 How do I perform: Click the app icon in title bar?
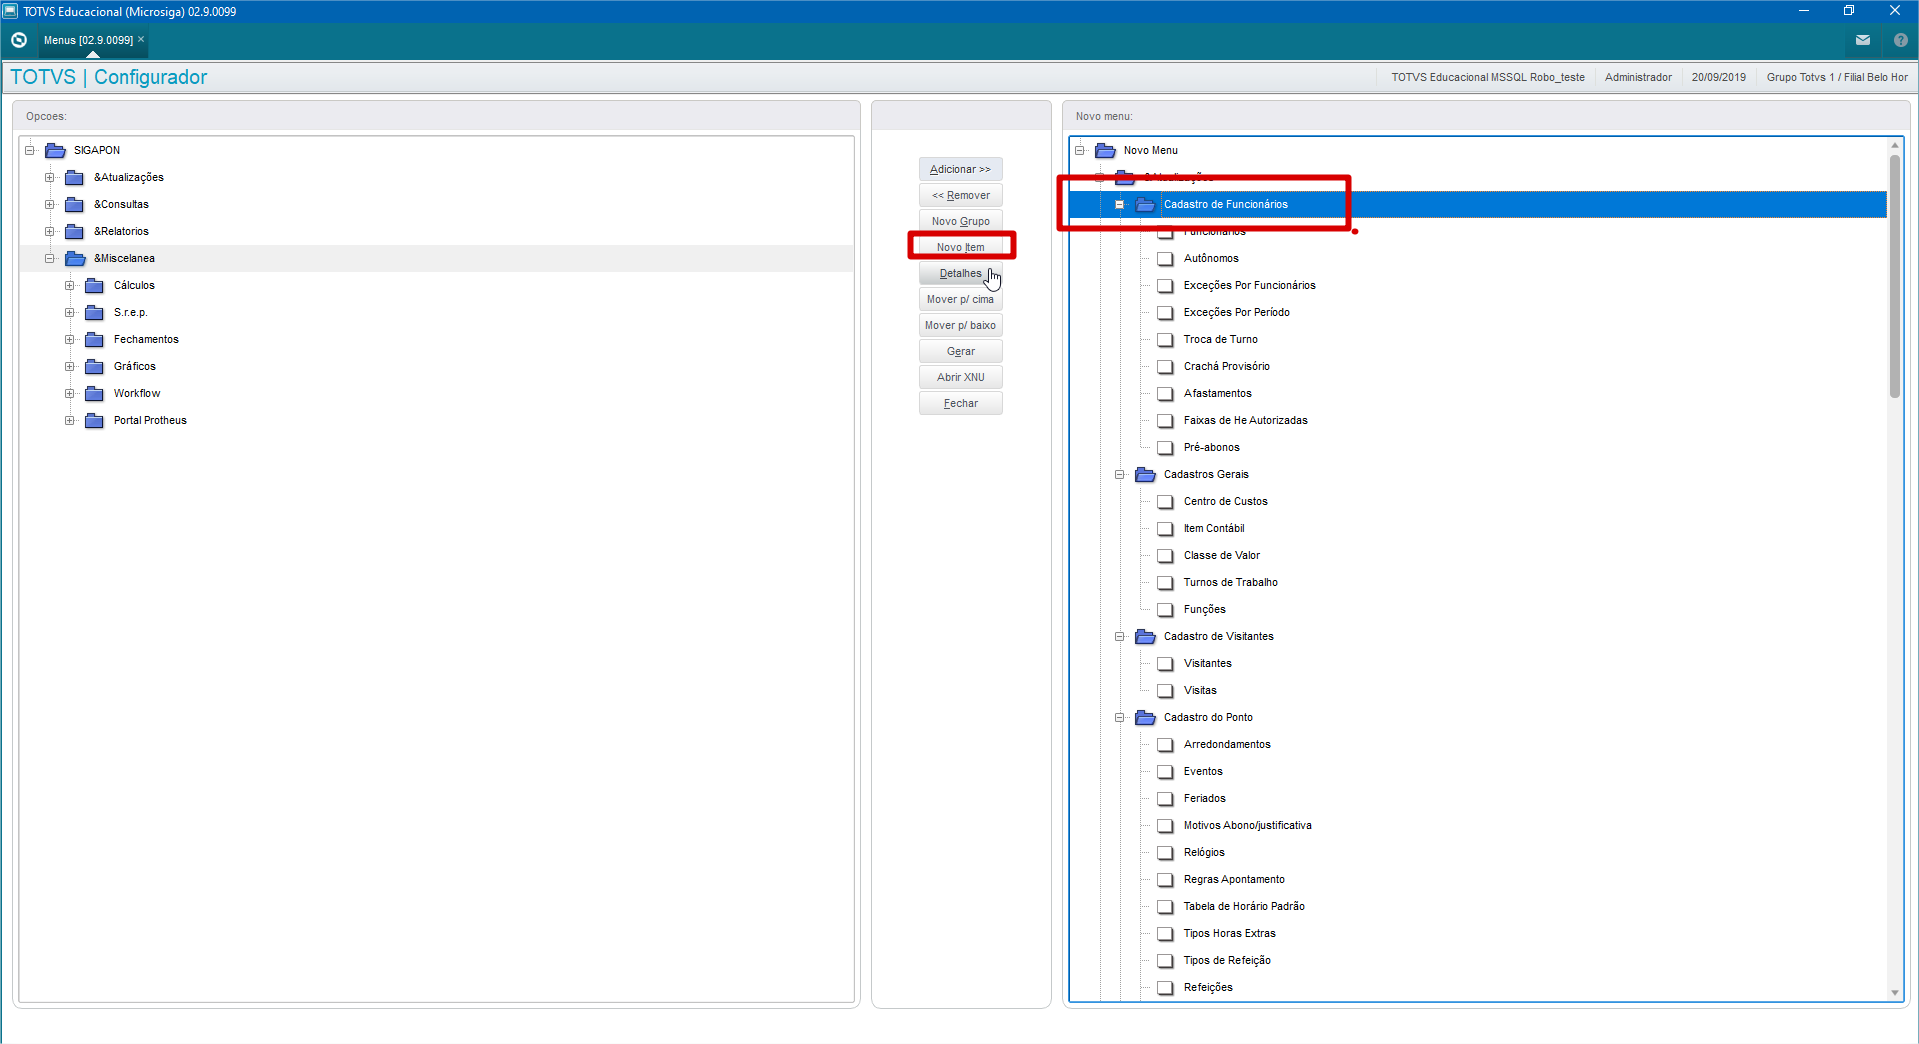click(10, 11)
